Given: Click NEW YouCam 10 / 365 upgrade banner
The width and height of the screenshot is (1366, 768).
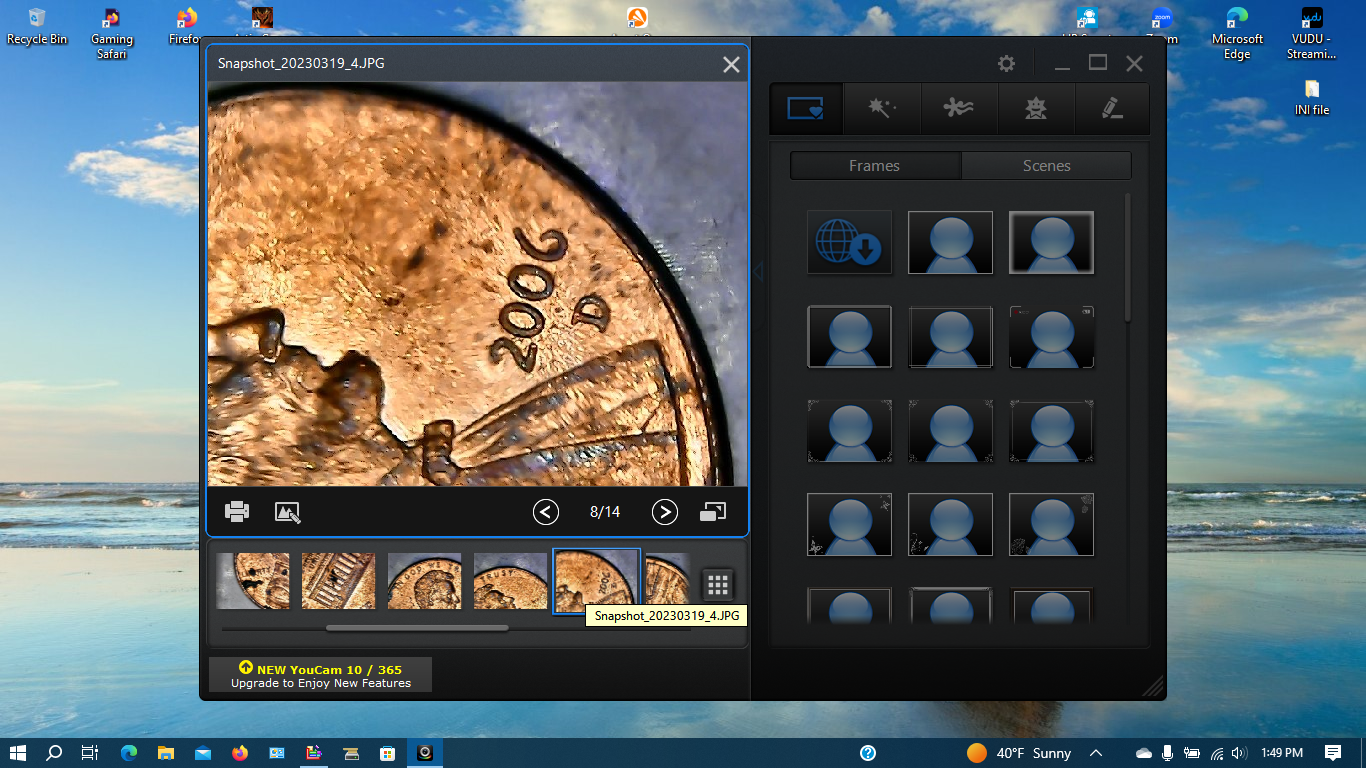Looking at the screenshot, I should (321, 675).
